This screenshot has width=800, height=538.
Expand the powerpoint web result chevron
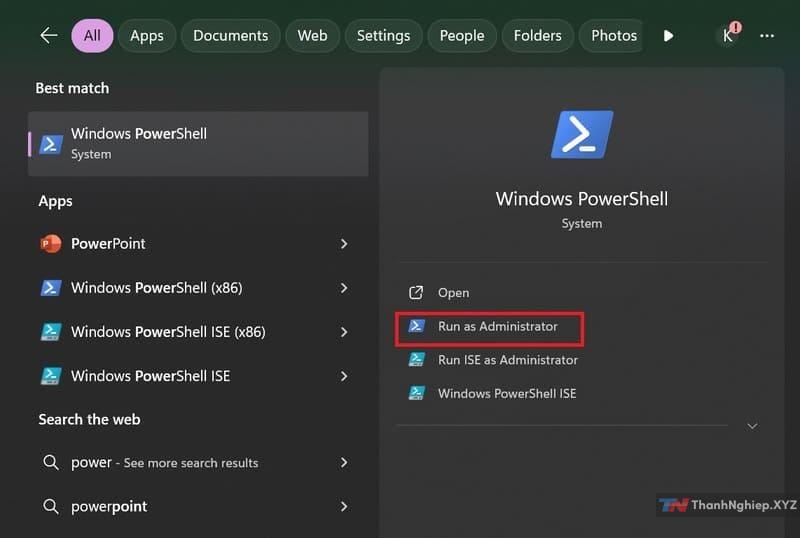tap(344, 506)
